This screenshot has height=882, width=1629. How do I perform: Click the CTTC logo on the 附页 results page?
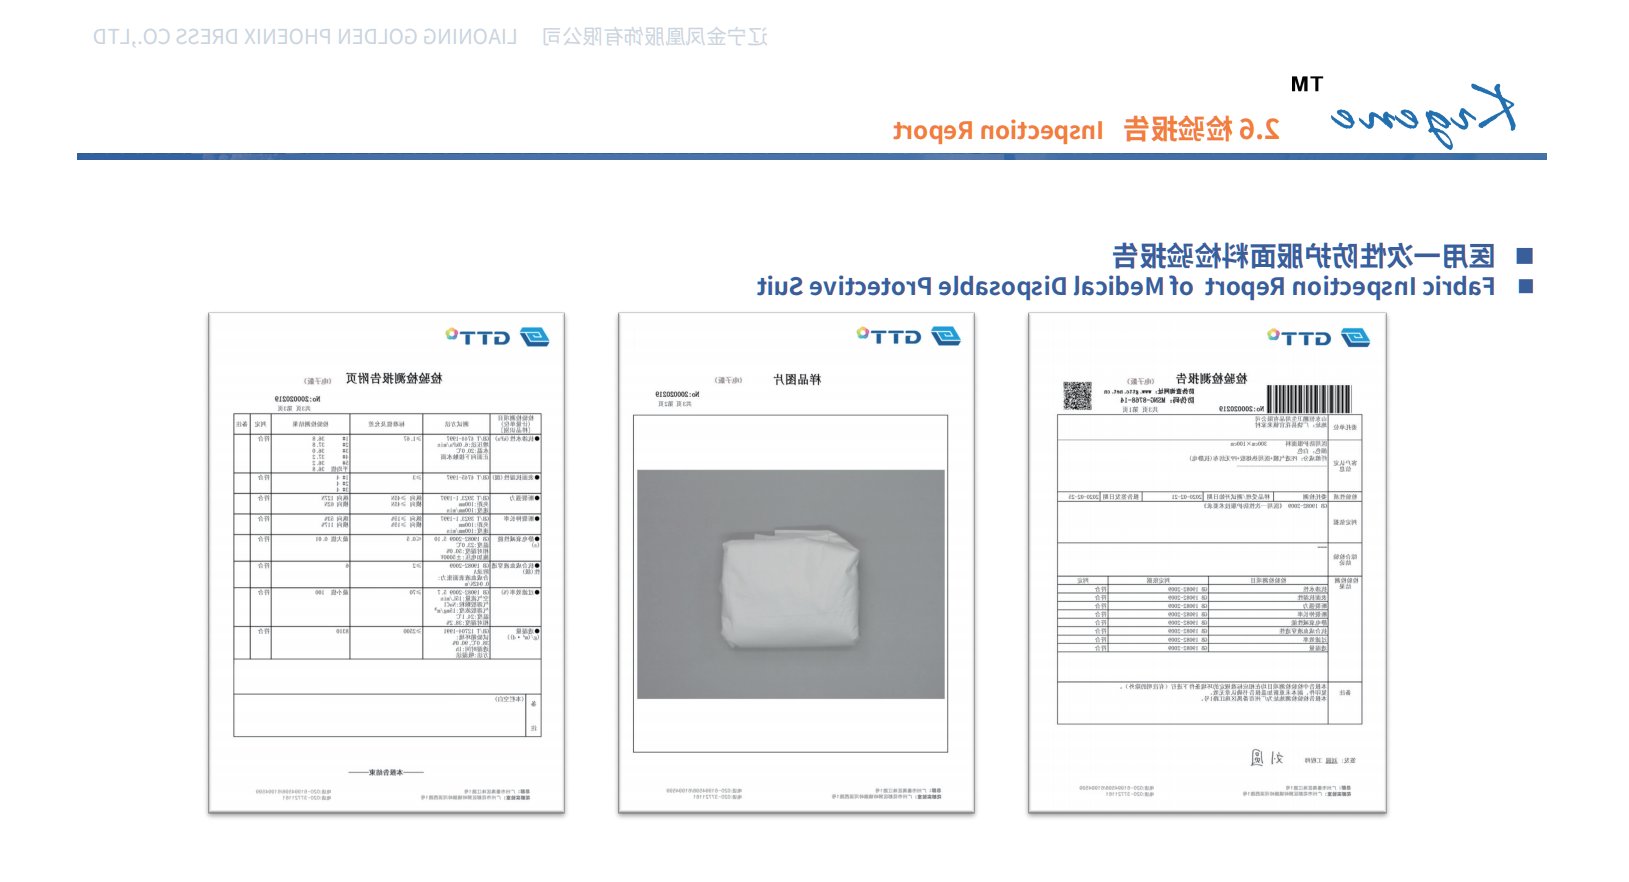click(x=497, y=337)
